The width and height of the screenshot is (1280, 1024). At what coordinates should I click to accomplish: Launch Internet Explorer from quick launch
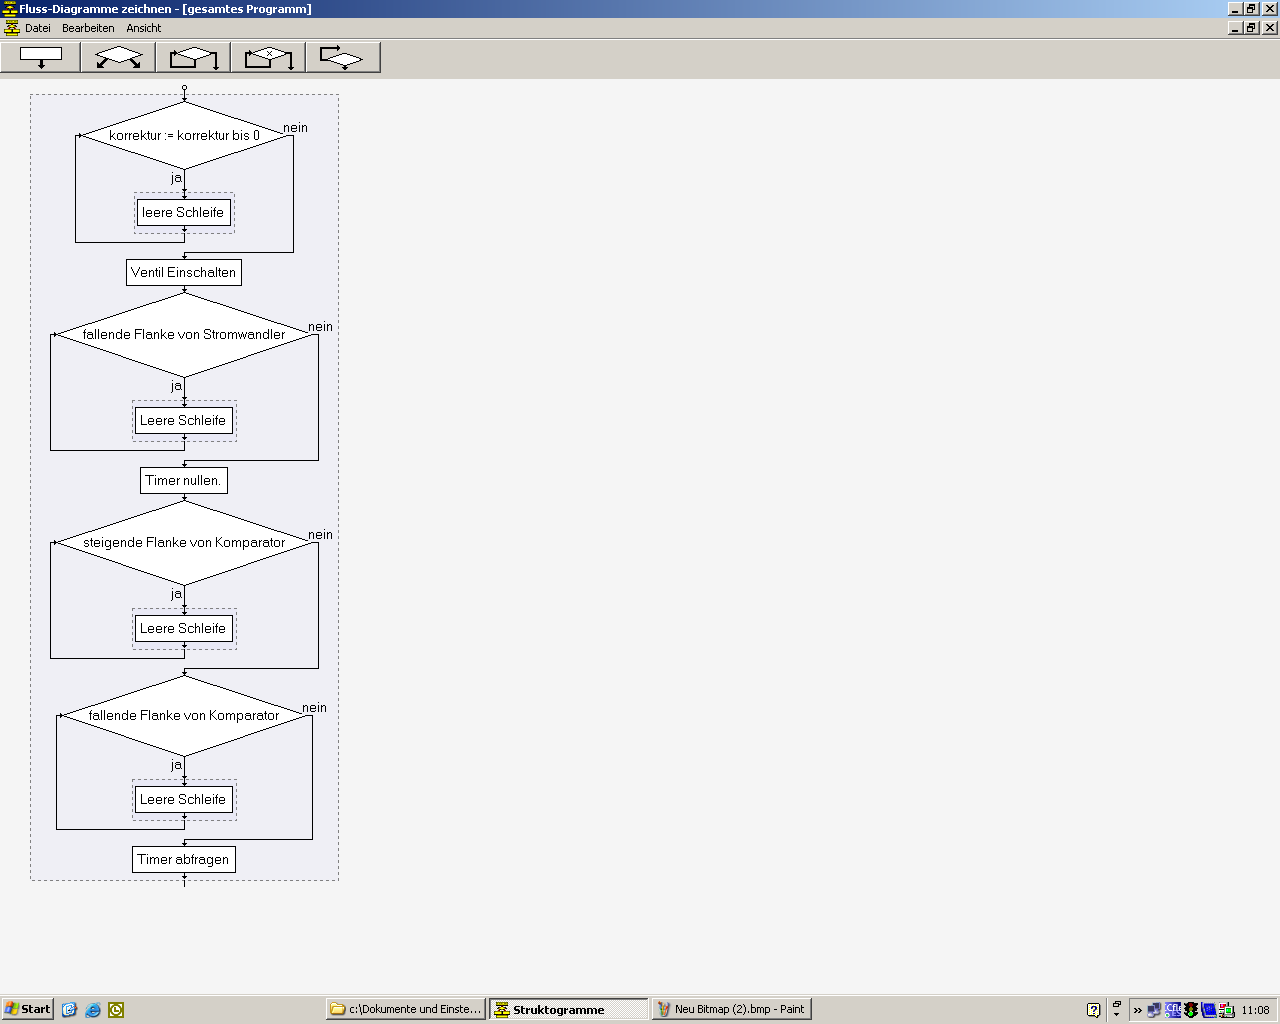tap(93, 1010)
